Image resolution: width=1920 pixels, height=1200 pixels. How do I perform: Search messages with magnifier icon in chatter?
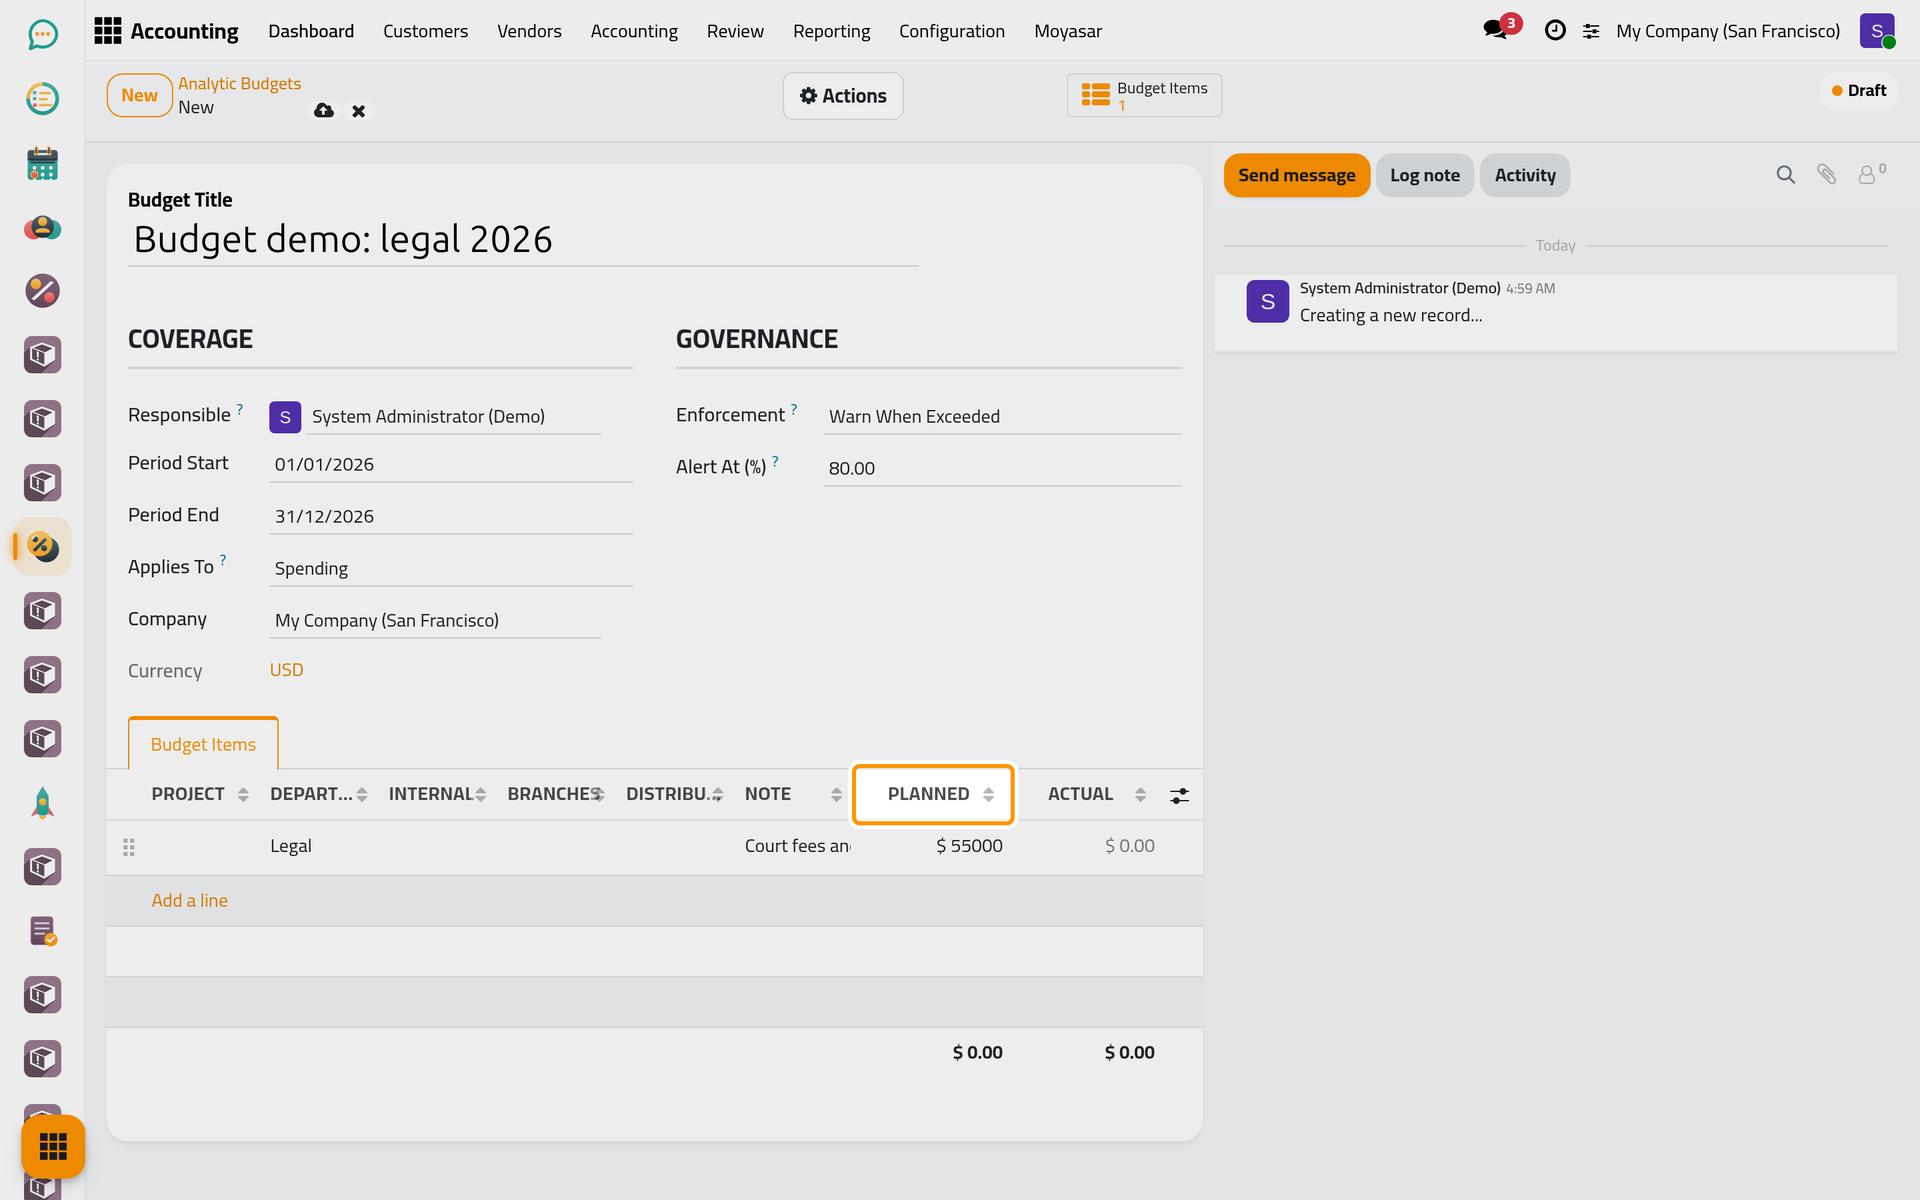pyautogui.click(x=1785, y=175)
